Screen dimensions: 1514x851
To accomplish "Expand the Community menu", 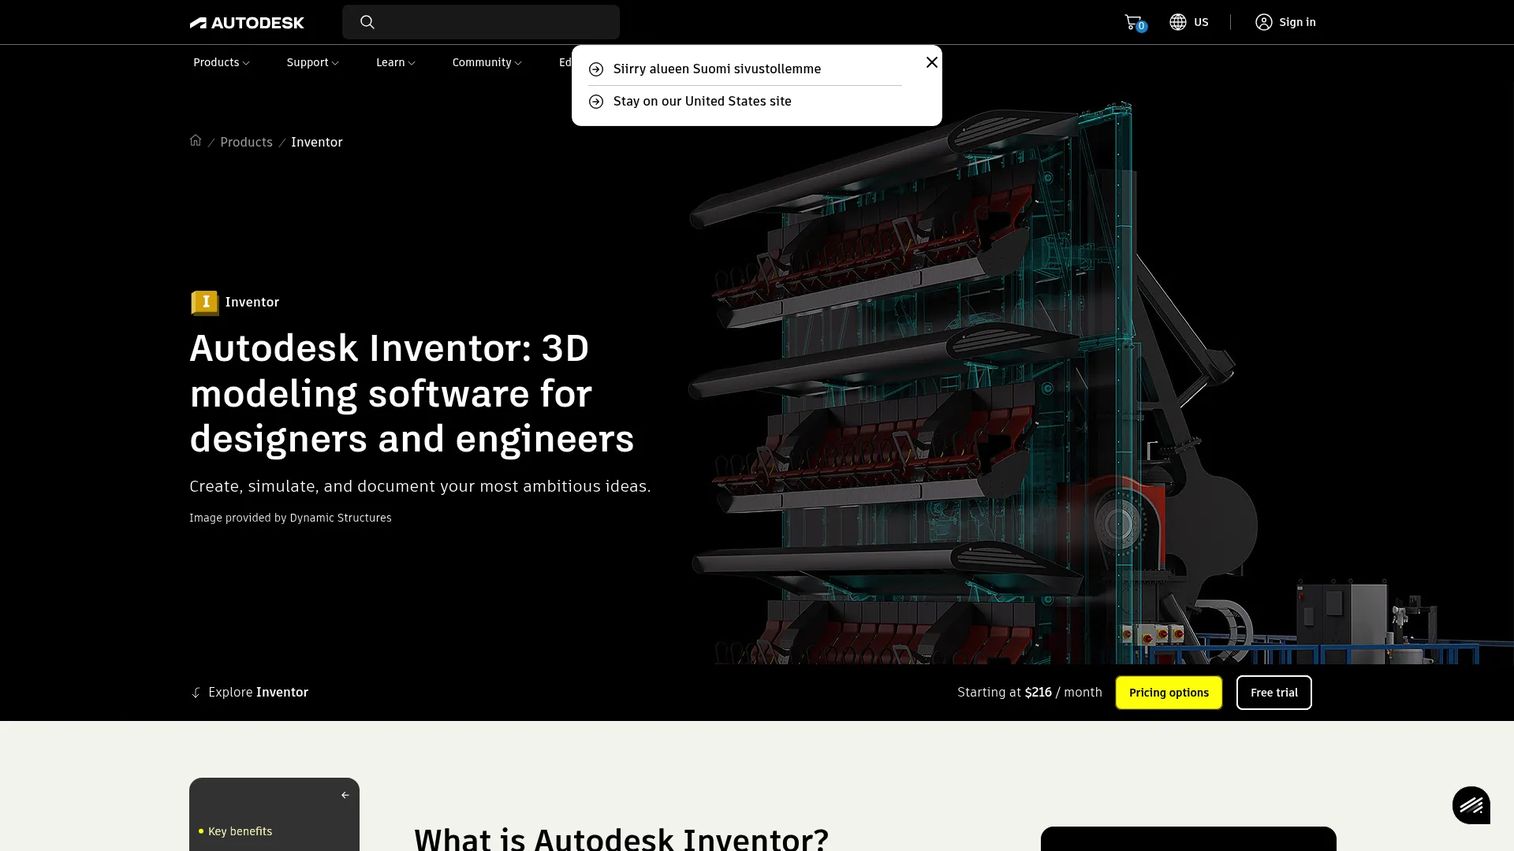I will 486,62.
